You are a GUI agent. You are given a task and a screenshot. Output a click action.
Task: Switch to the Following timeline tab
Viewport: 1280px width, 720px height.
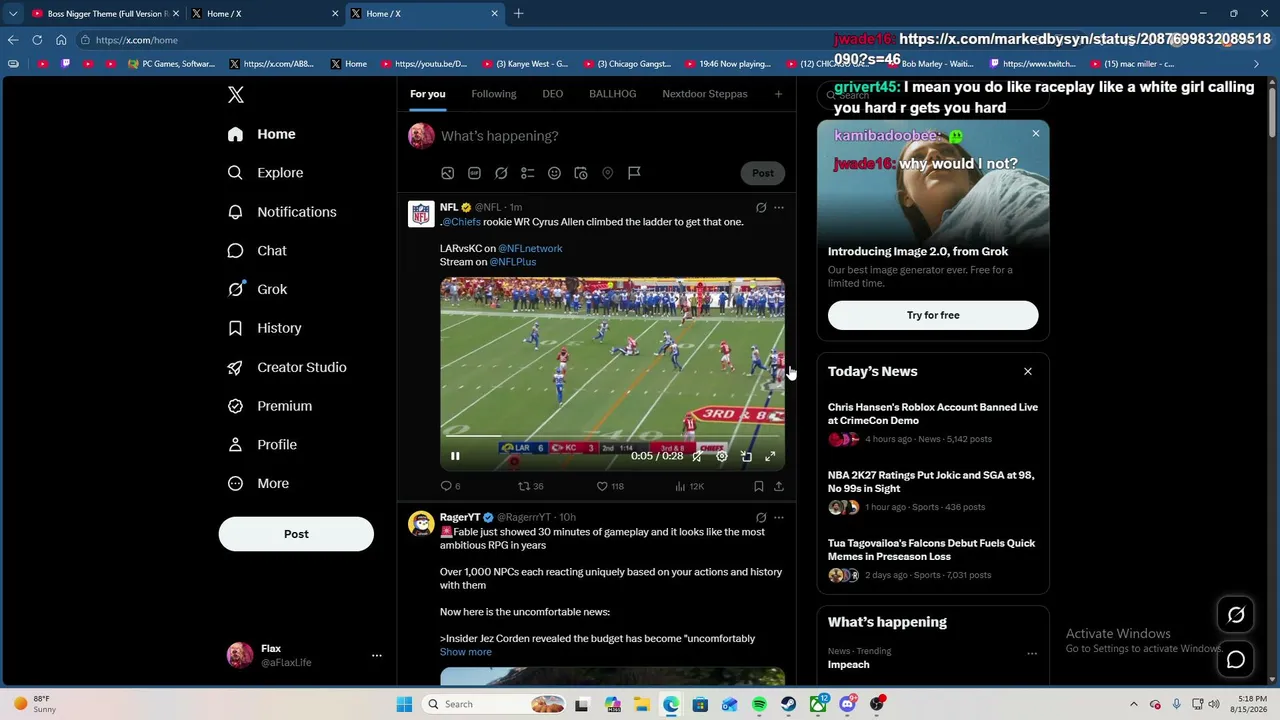click(494, 94)
